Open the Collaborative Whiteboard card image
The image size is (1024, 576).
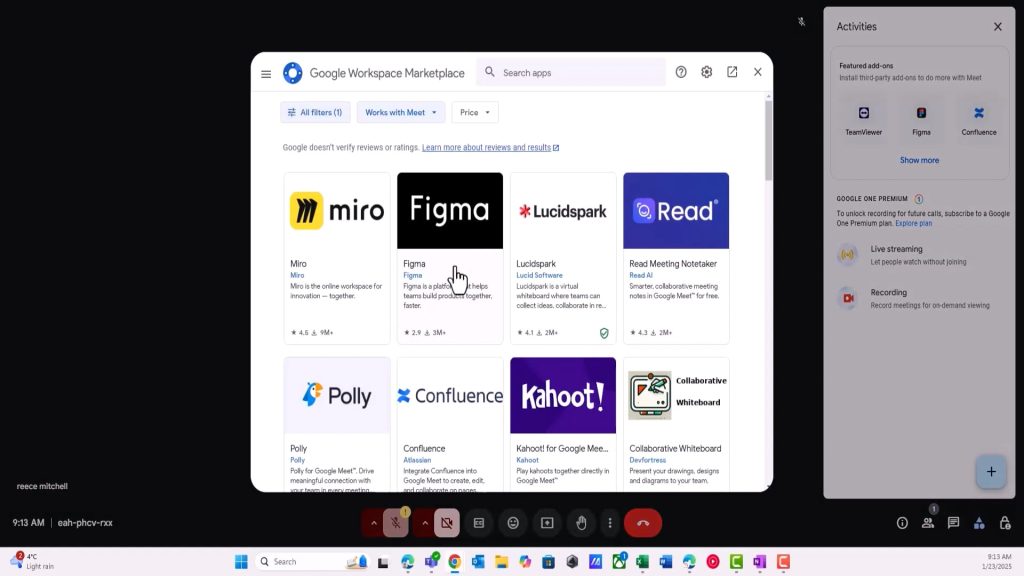(x=676, y=395)
